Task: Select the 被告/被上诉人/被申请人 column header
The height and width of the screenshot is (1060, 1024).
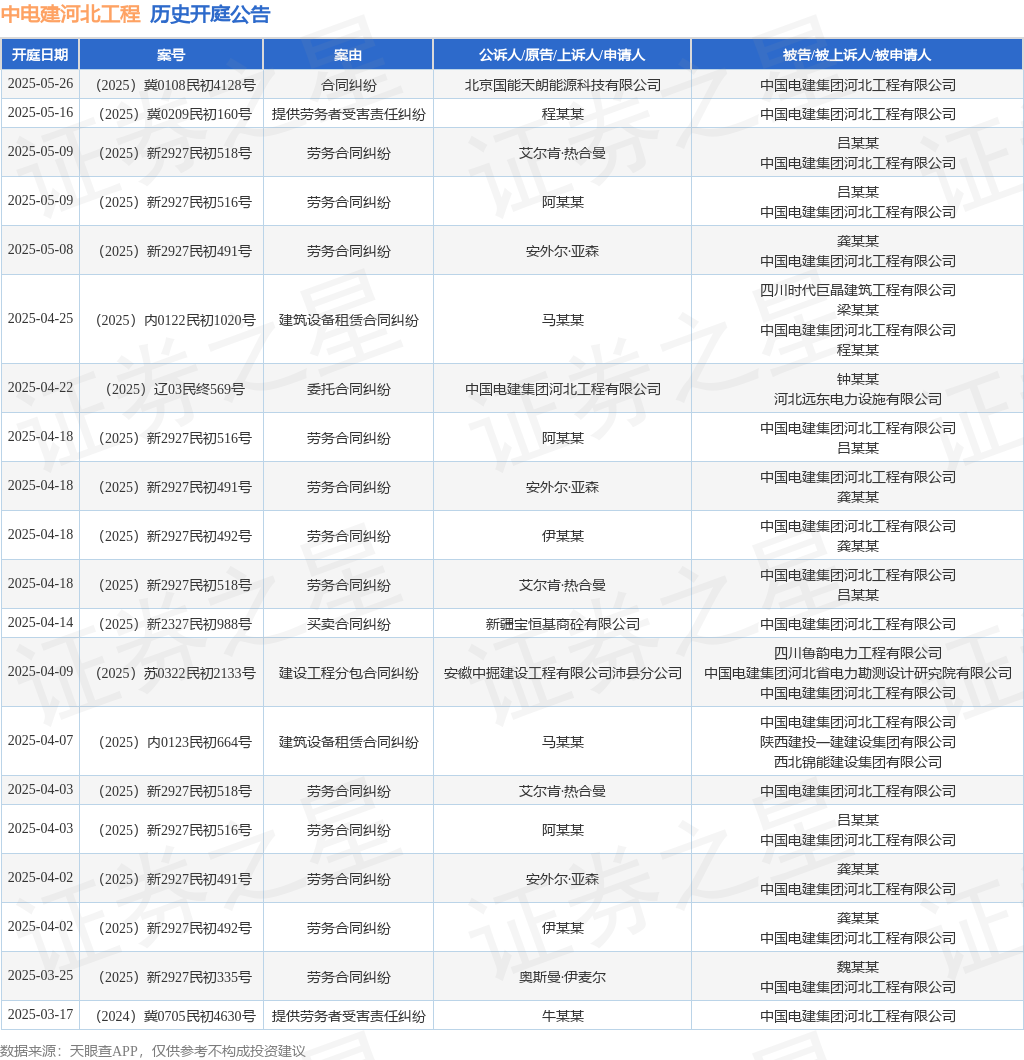Action: pyautogui.click(x=857, y=55)
